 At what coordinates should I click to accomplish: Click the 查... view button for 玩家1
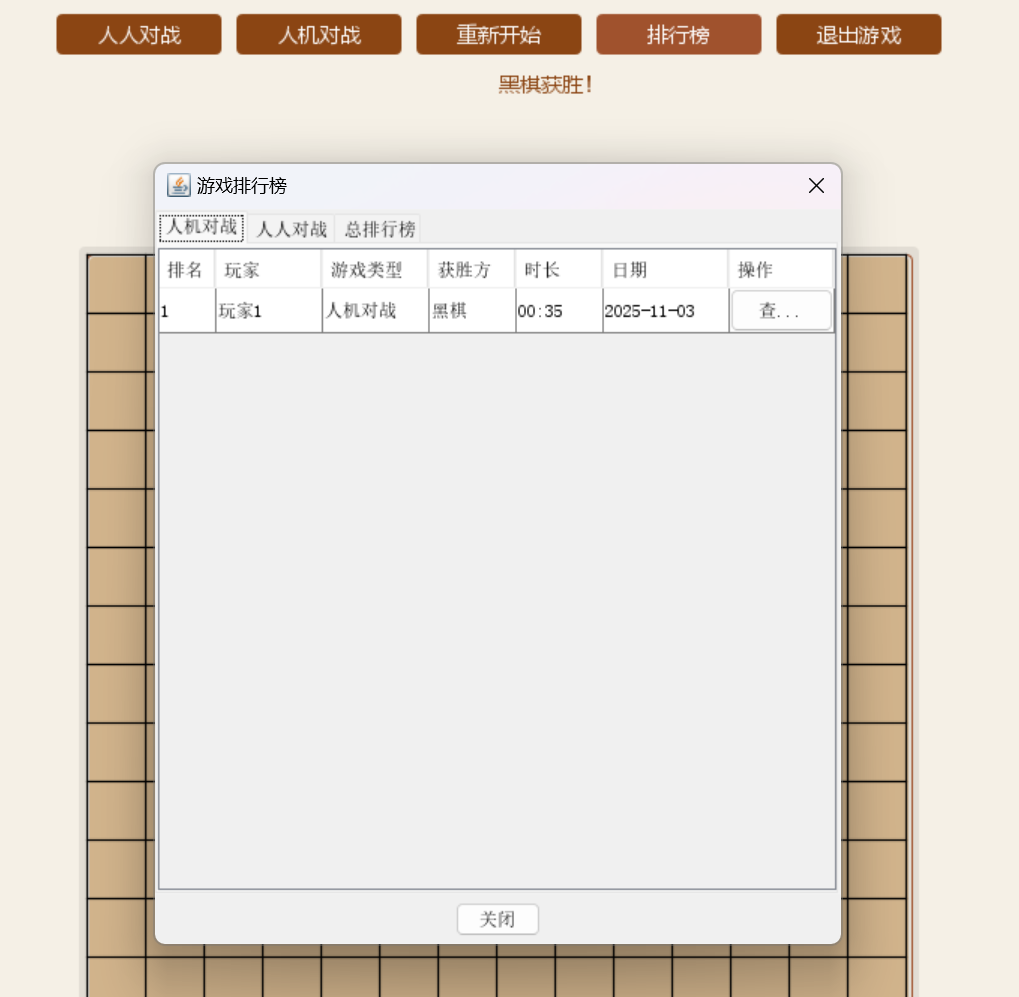(781, 311)
